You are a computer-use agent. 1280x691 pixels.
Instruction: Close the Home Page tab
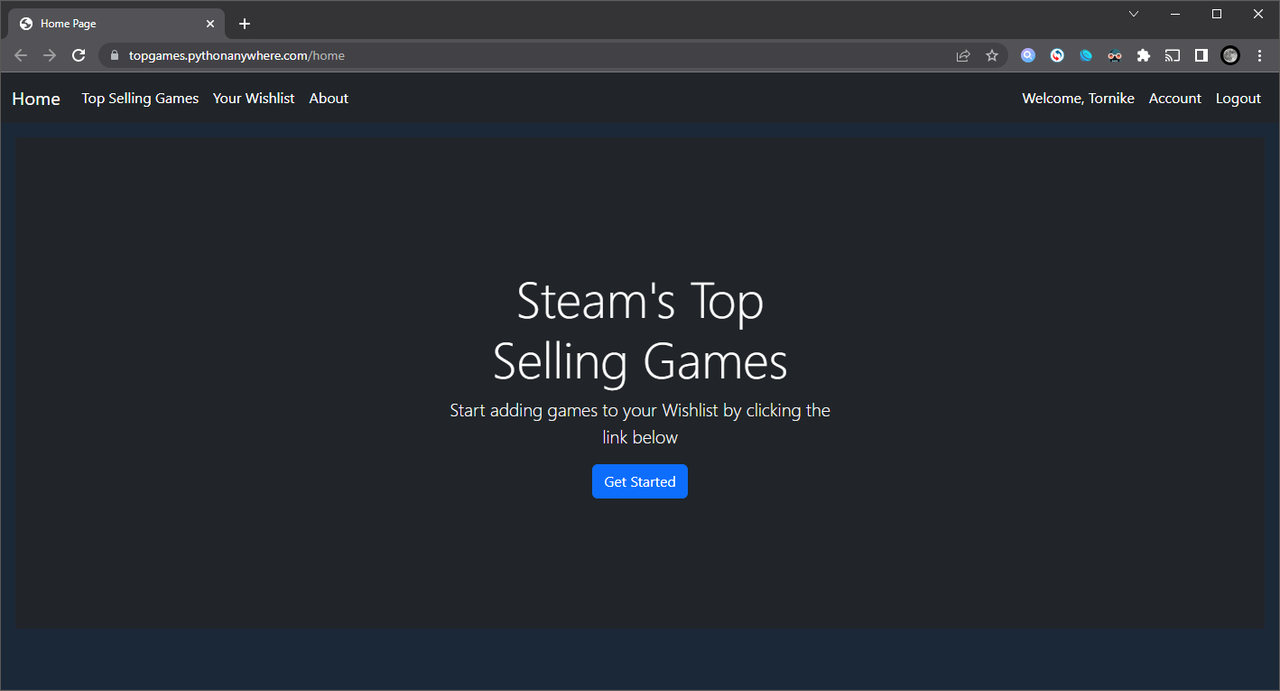click(210, 24)
